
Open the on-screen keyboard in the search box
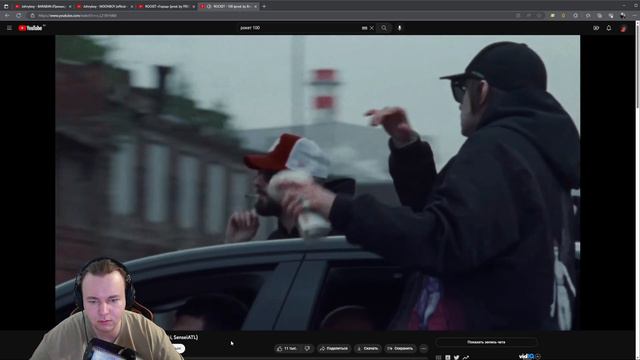[x=364, y=28]
